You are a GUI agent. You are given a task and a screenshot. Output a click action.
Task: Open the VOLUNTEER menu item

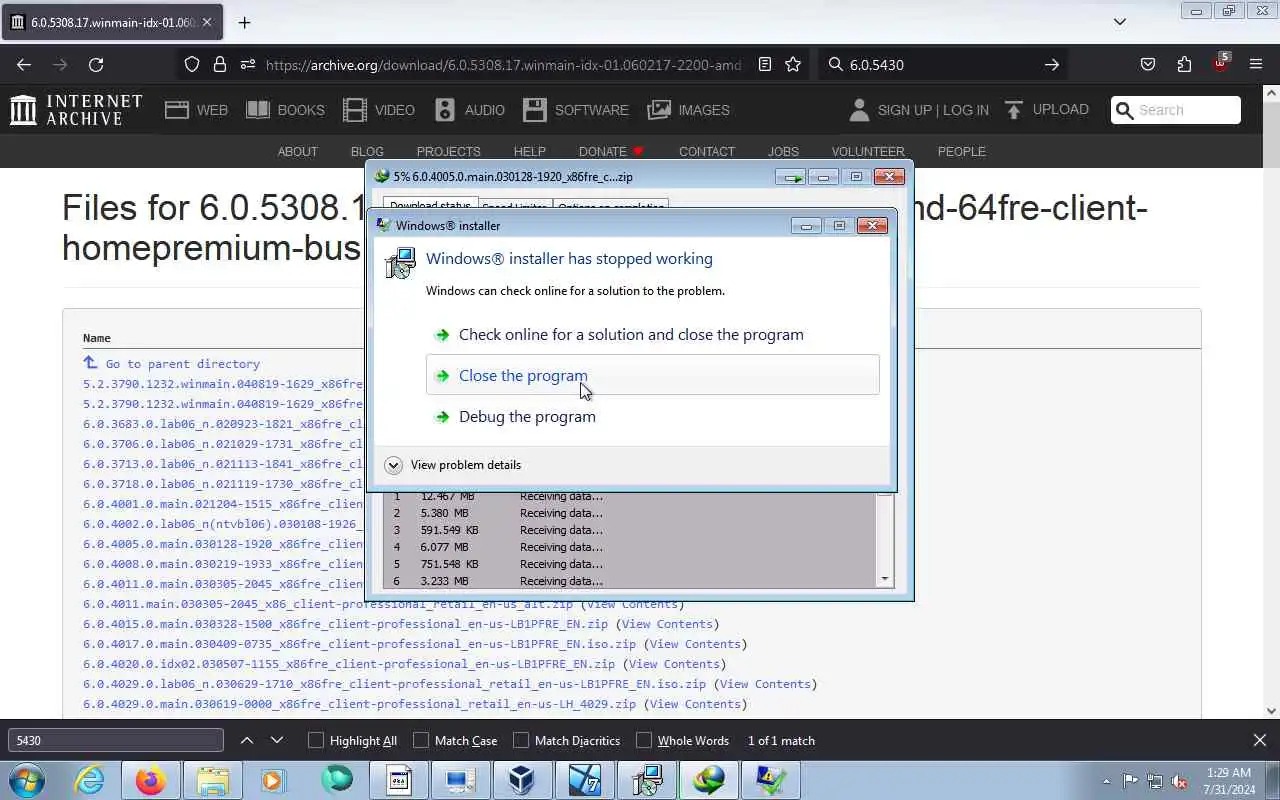(868, 152)
